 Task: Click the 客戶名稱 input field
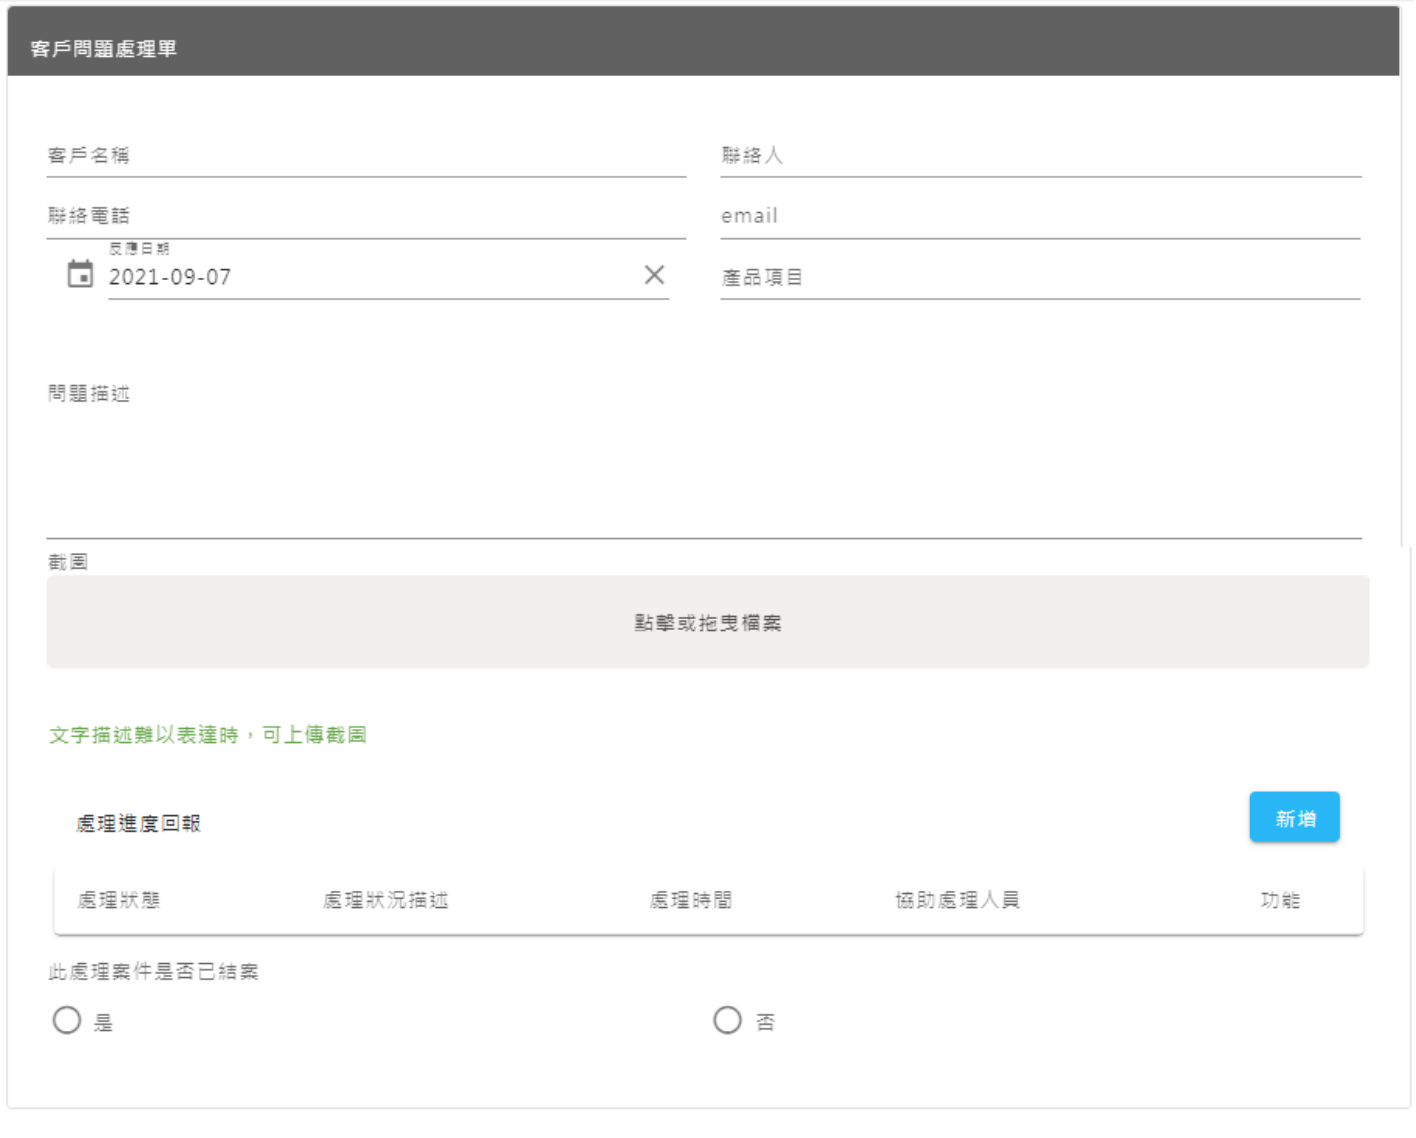(x=366, y=156)
